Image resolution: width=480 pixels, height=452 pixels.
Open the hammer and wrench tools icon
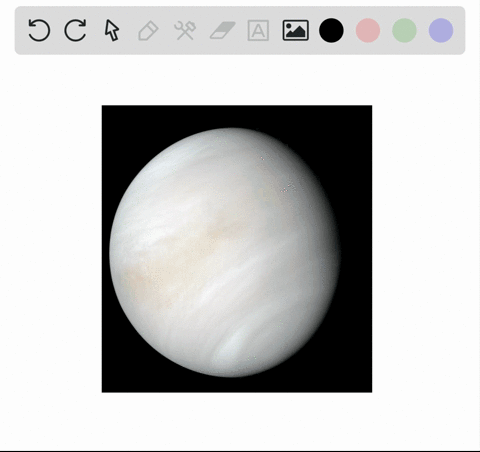tap(185, 31)
